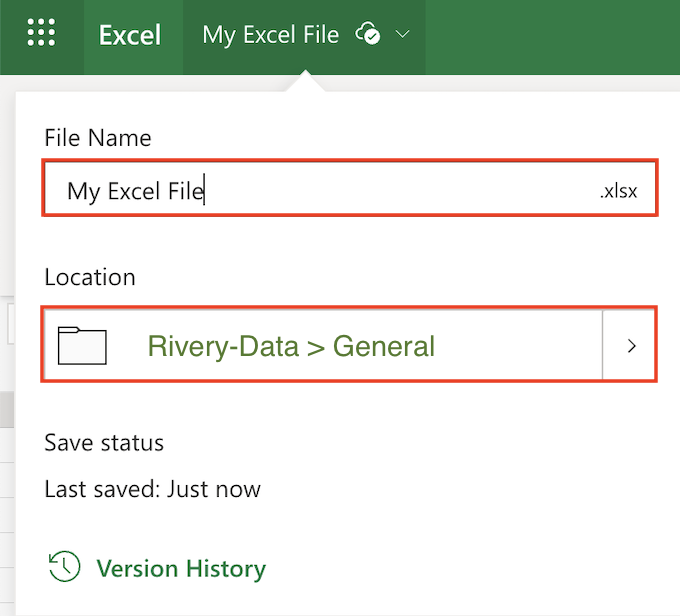Click the Last saved: Just now text
The image size is (680, 616).
click(x=153, y=489)
